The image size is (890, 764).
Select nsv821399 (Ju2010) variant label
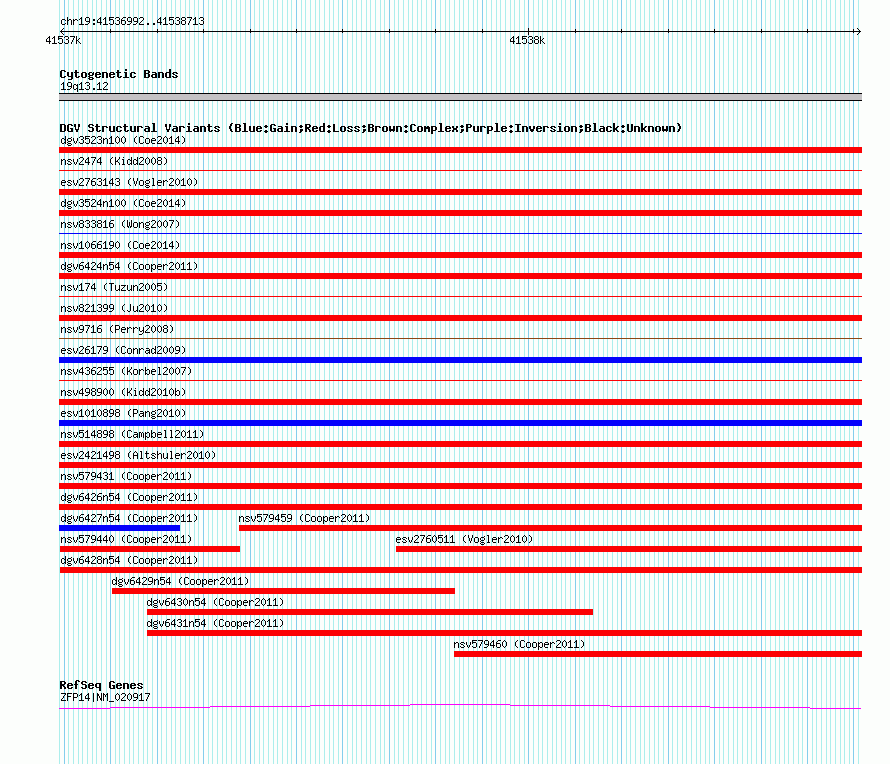114,308
